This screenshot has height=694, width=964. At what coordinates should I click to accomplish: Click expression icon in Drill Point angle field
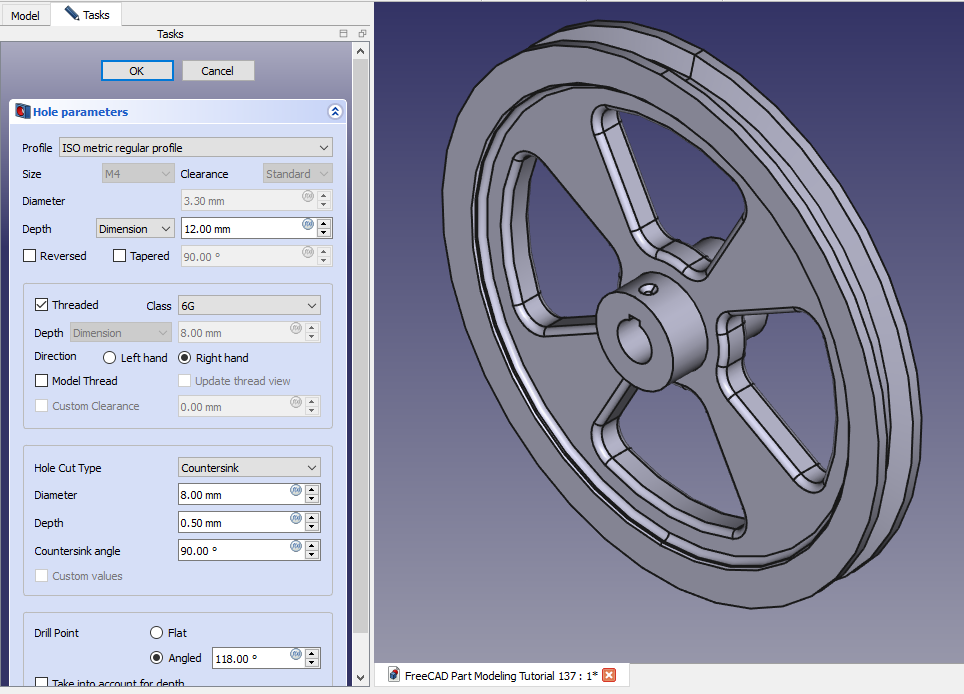click(x=296, y=654)
